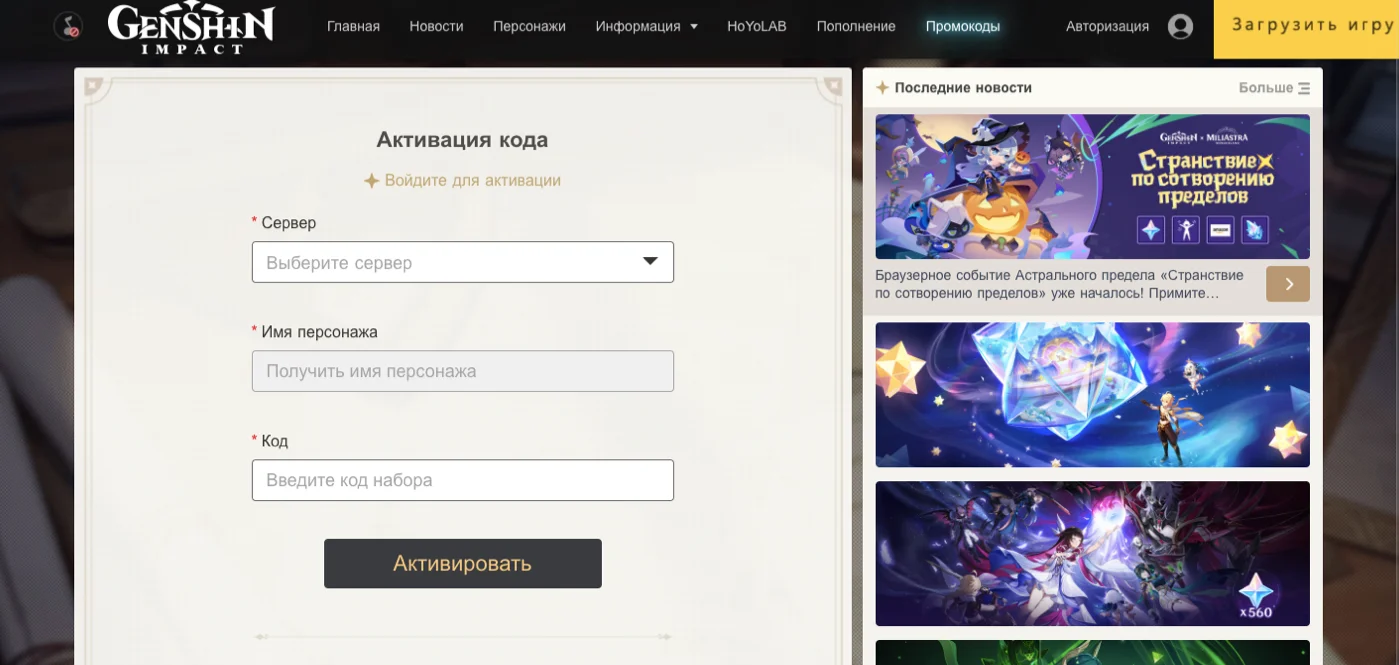Image resolution: width=1399 pixels, height=665 pixels.
Task: Click the "Войдите для активации" link
Action: [x=470, y=180]
